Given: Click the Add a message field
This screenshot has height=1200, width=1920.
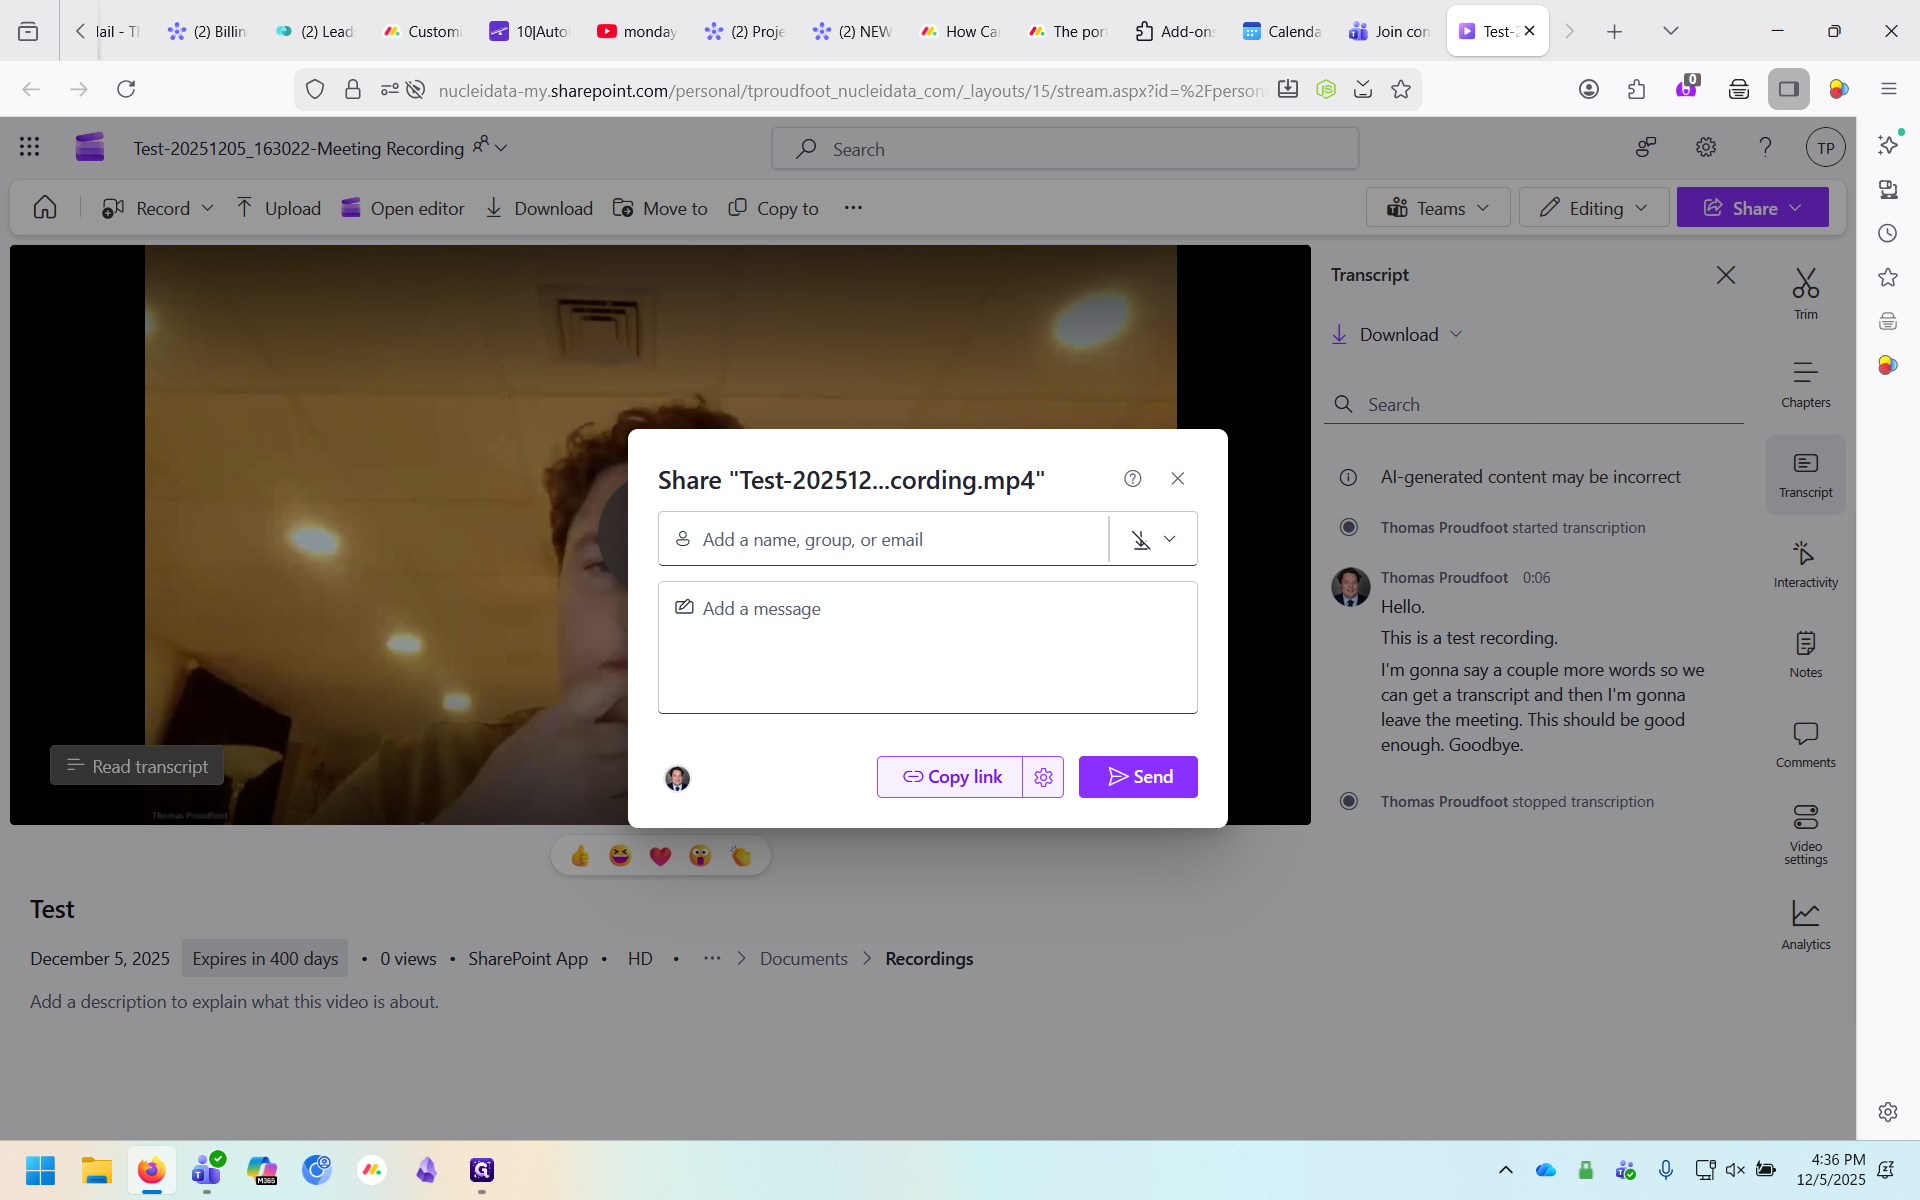Looking at the screenshot, I should (x=927, y=647).
